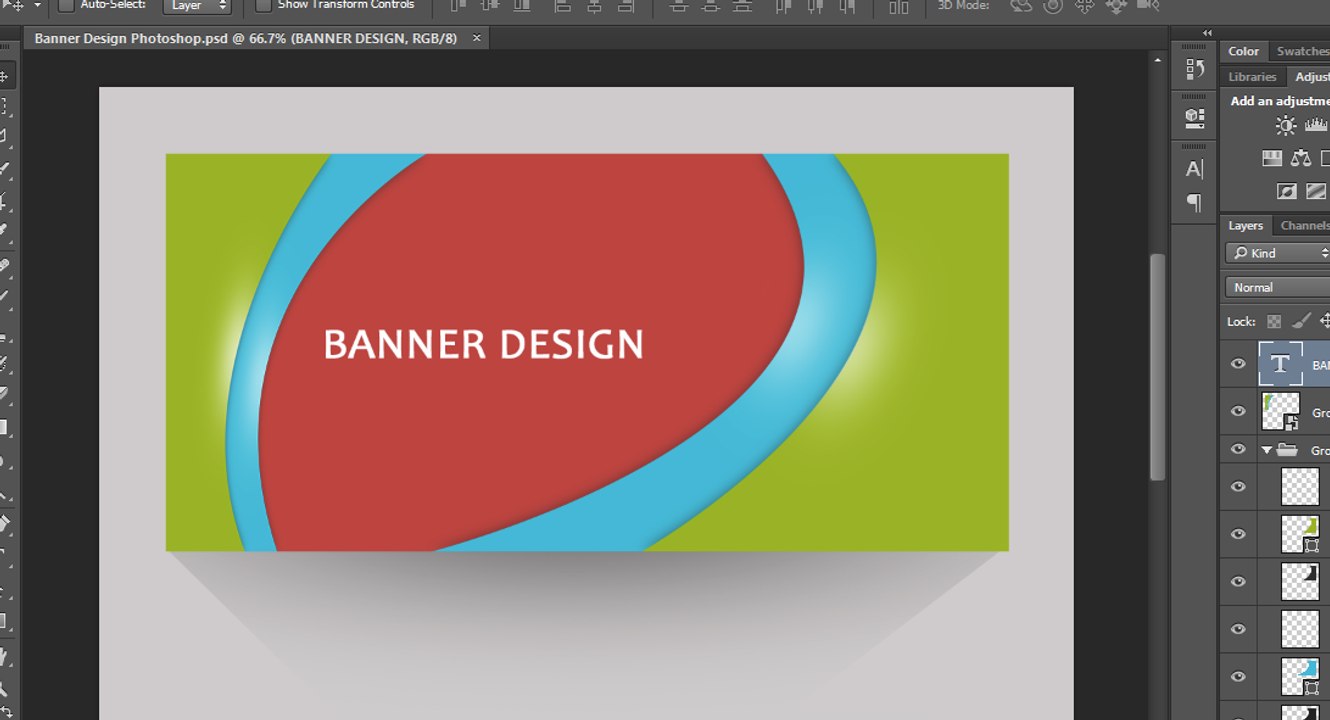Select the smart object layer thumbnail
1330x720 pixels.
(1280, 411)
